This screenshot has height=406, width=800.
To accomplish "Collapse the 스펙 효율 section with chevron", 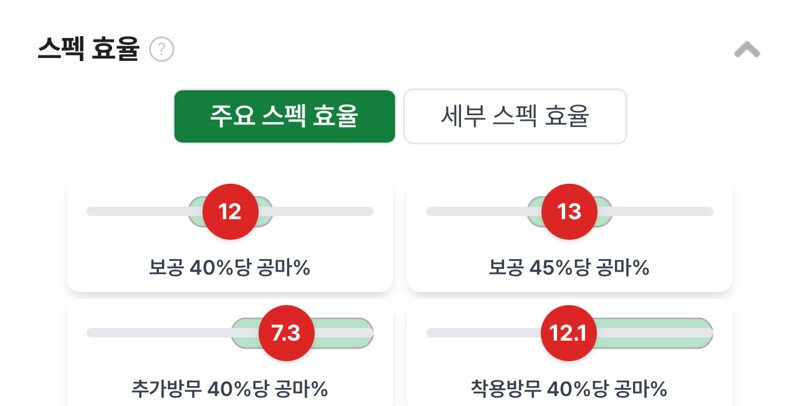I will (747, 50).
